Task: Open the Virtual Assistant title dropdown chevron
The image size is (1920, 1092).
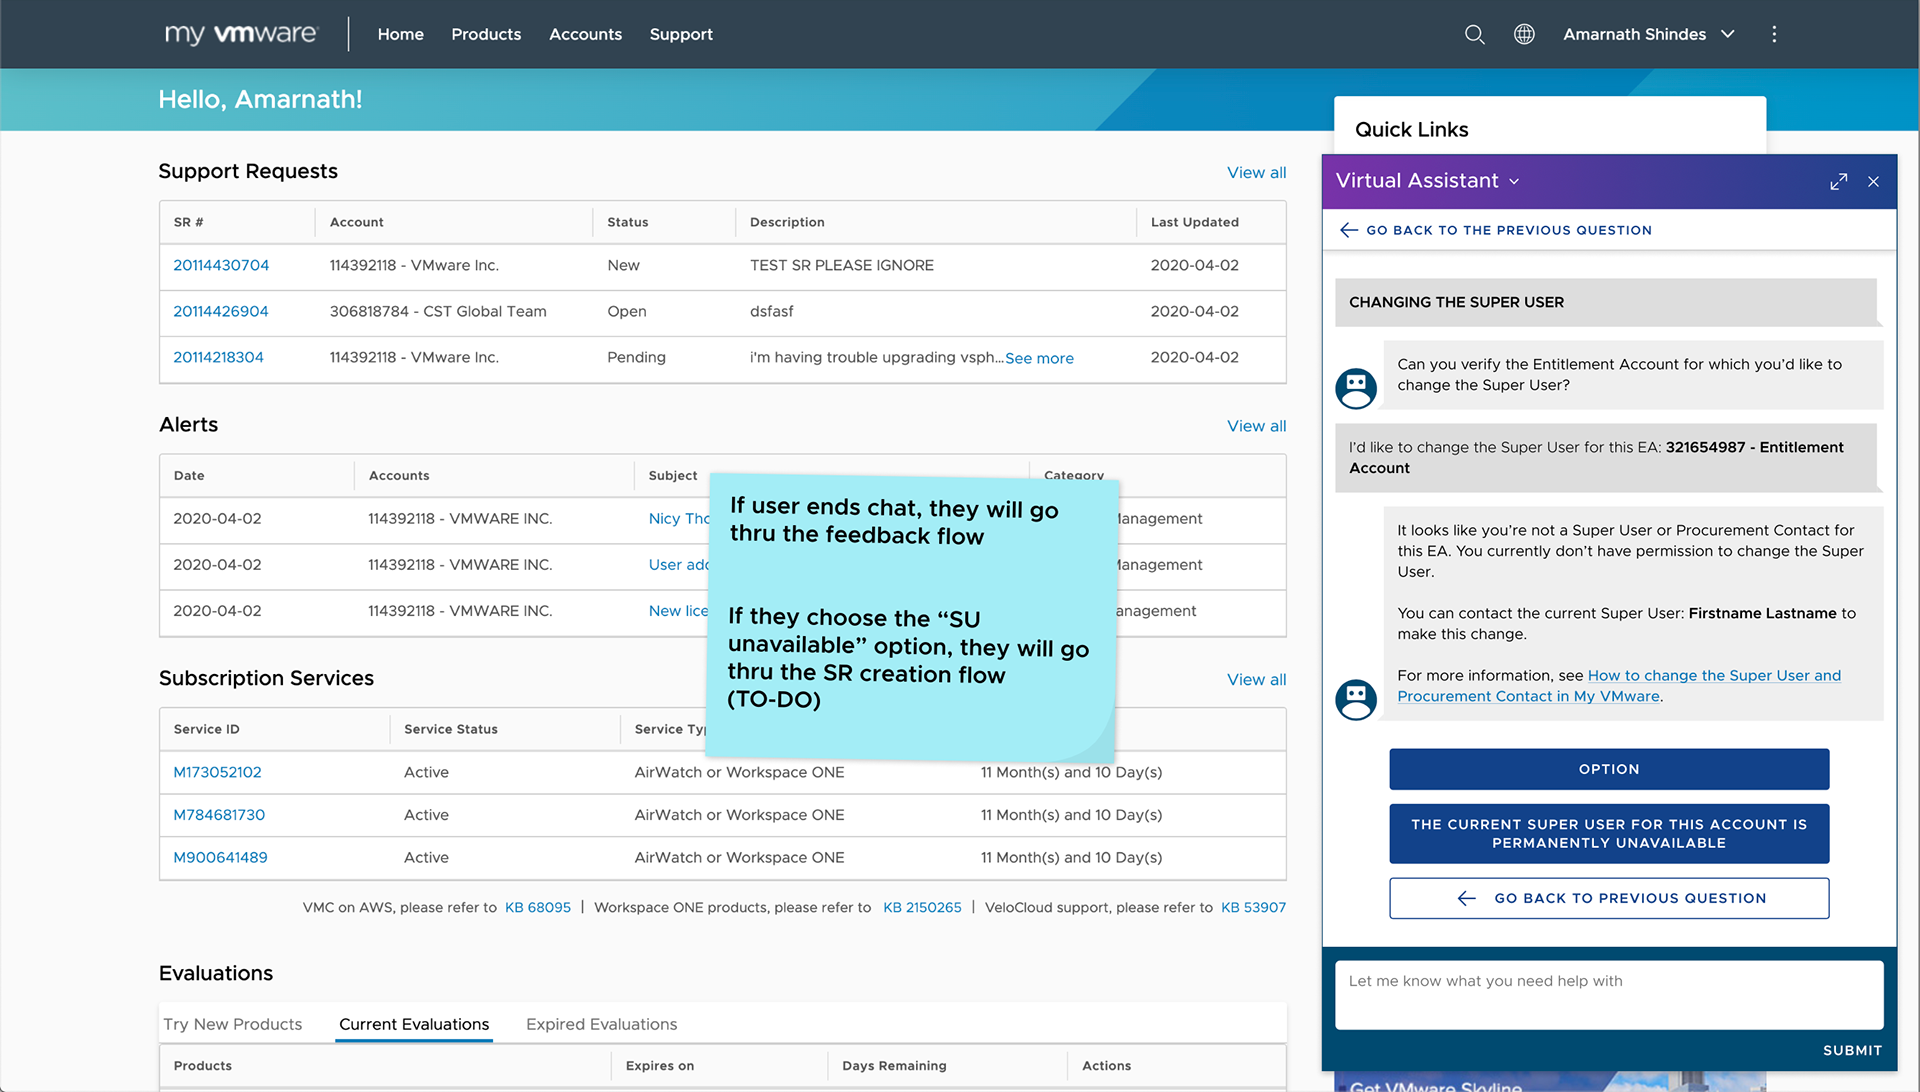Action: point(1514,182)
